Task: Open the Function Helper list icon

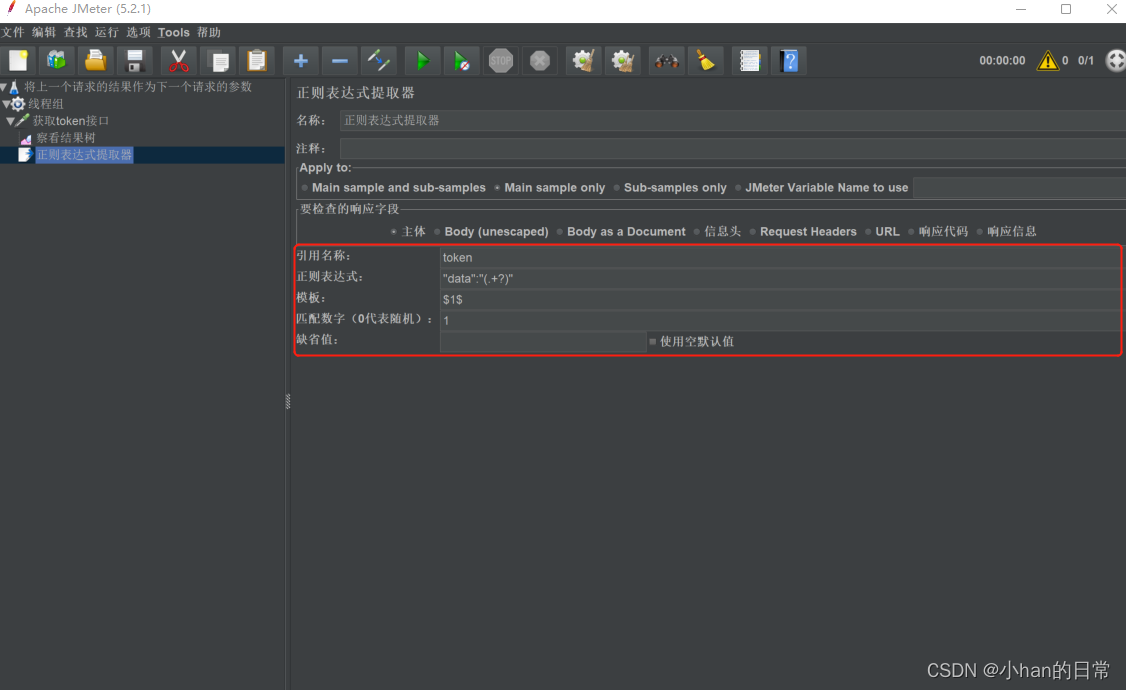Action: click(x=749, y=61)
